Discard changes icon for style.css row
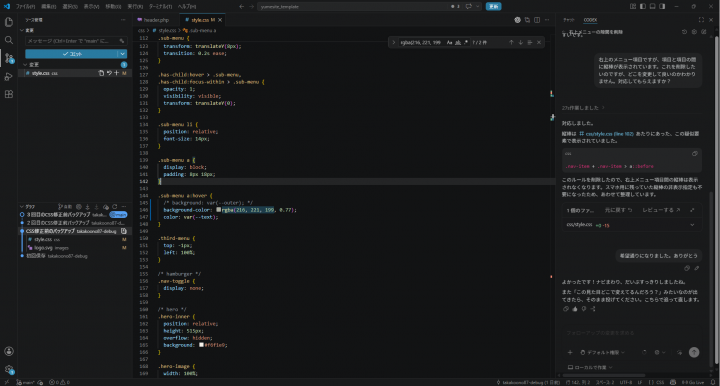The image size is (720, 386). pyautogui.click(x=109, y=73)
